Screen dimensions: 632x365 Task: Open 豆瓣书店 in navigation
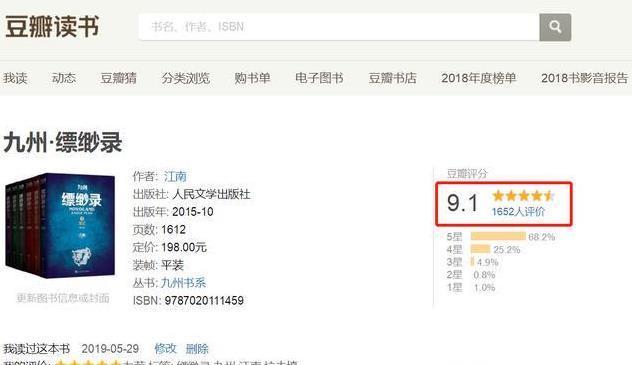tap(393, 78)
